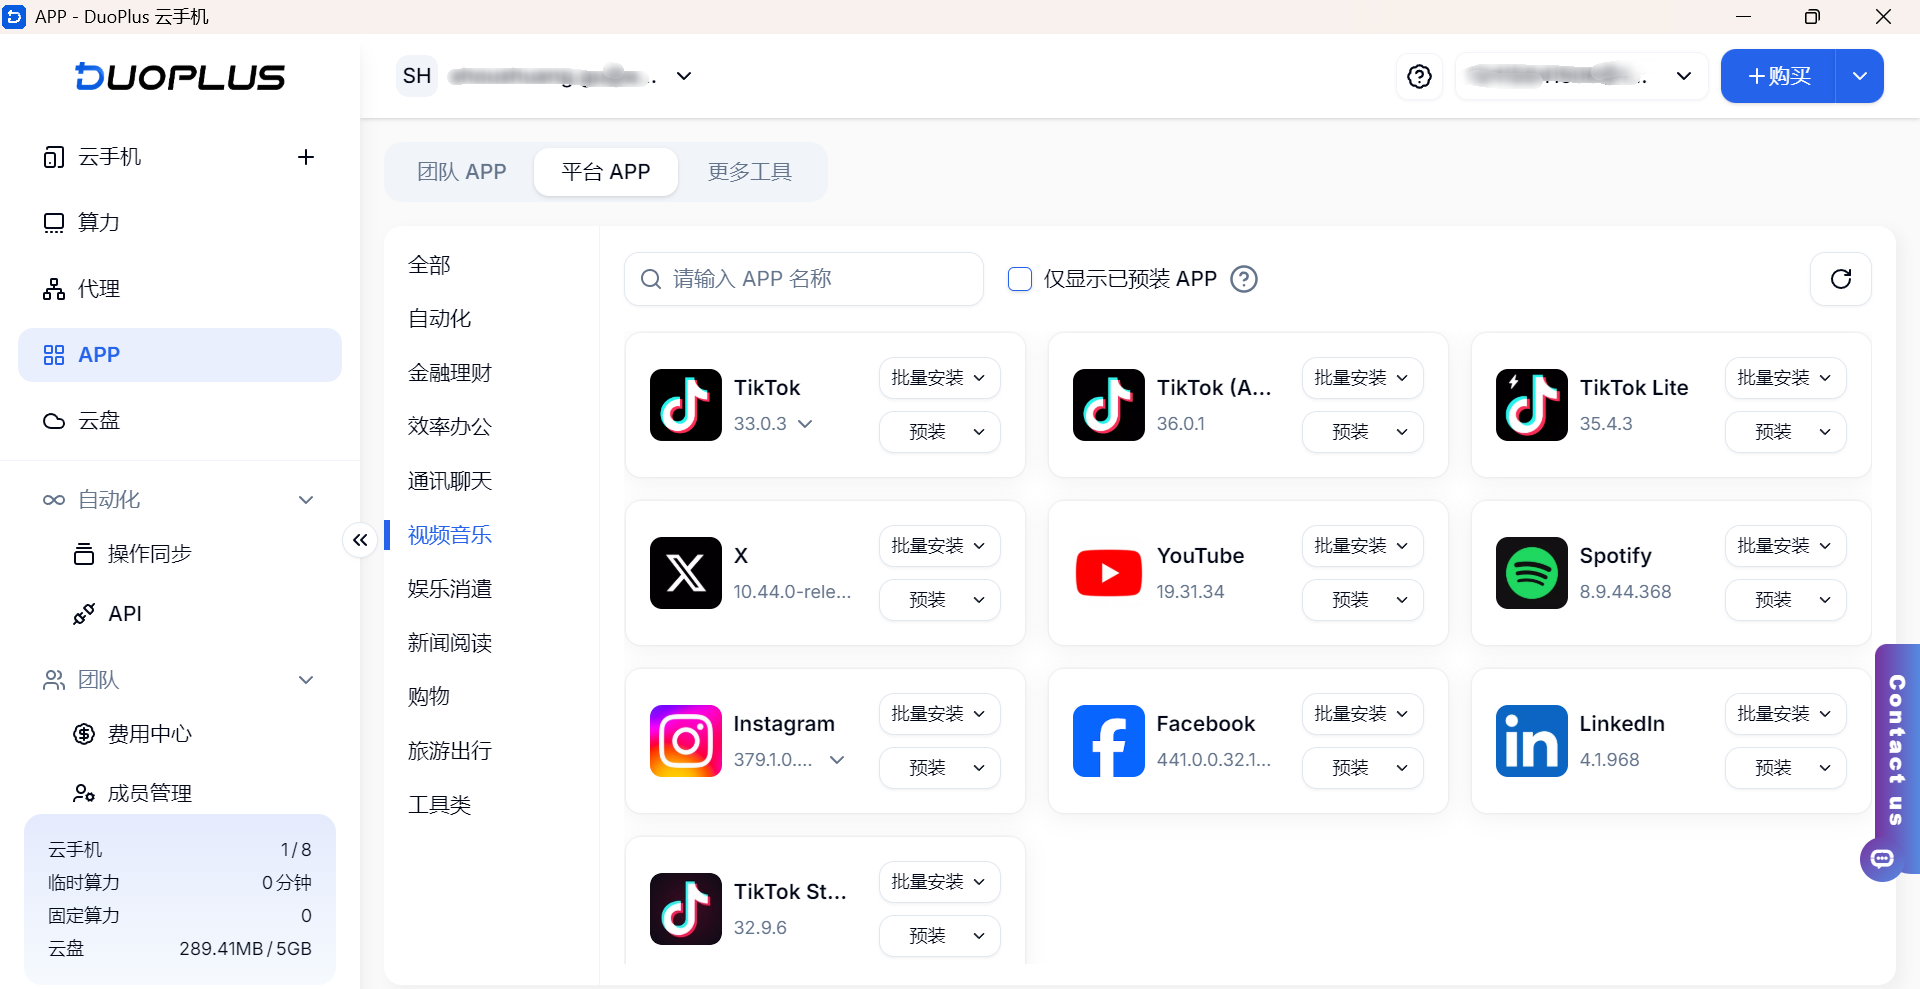Open 预装 dropdown for TikTok
The width and height of the screenshot is (1920, 989).
(939, 432)
